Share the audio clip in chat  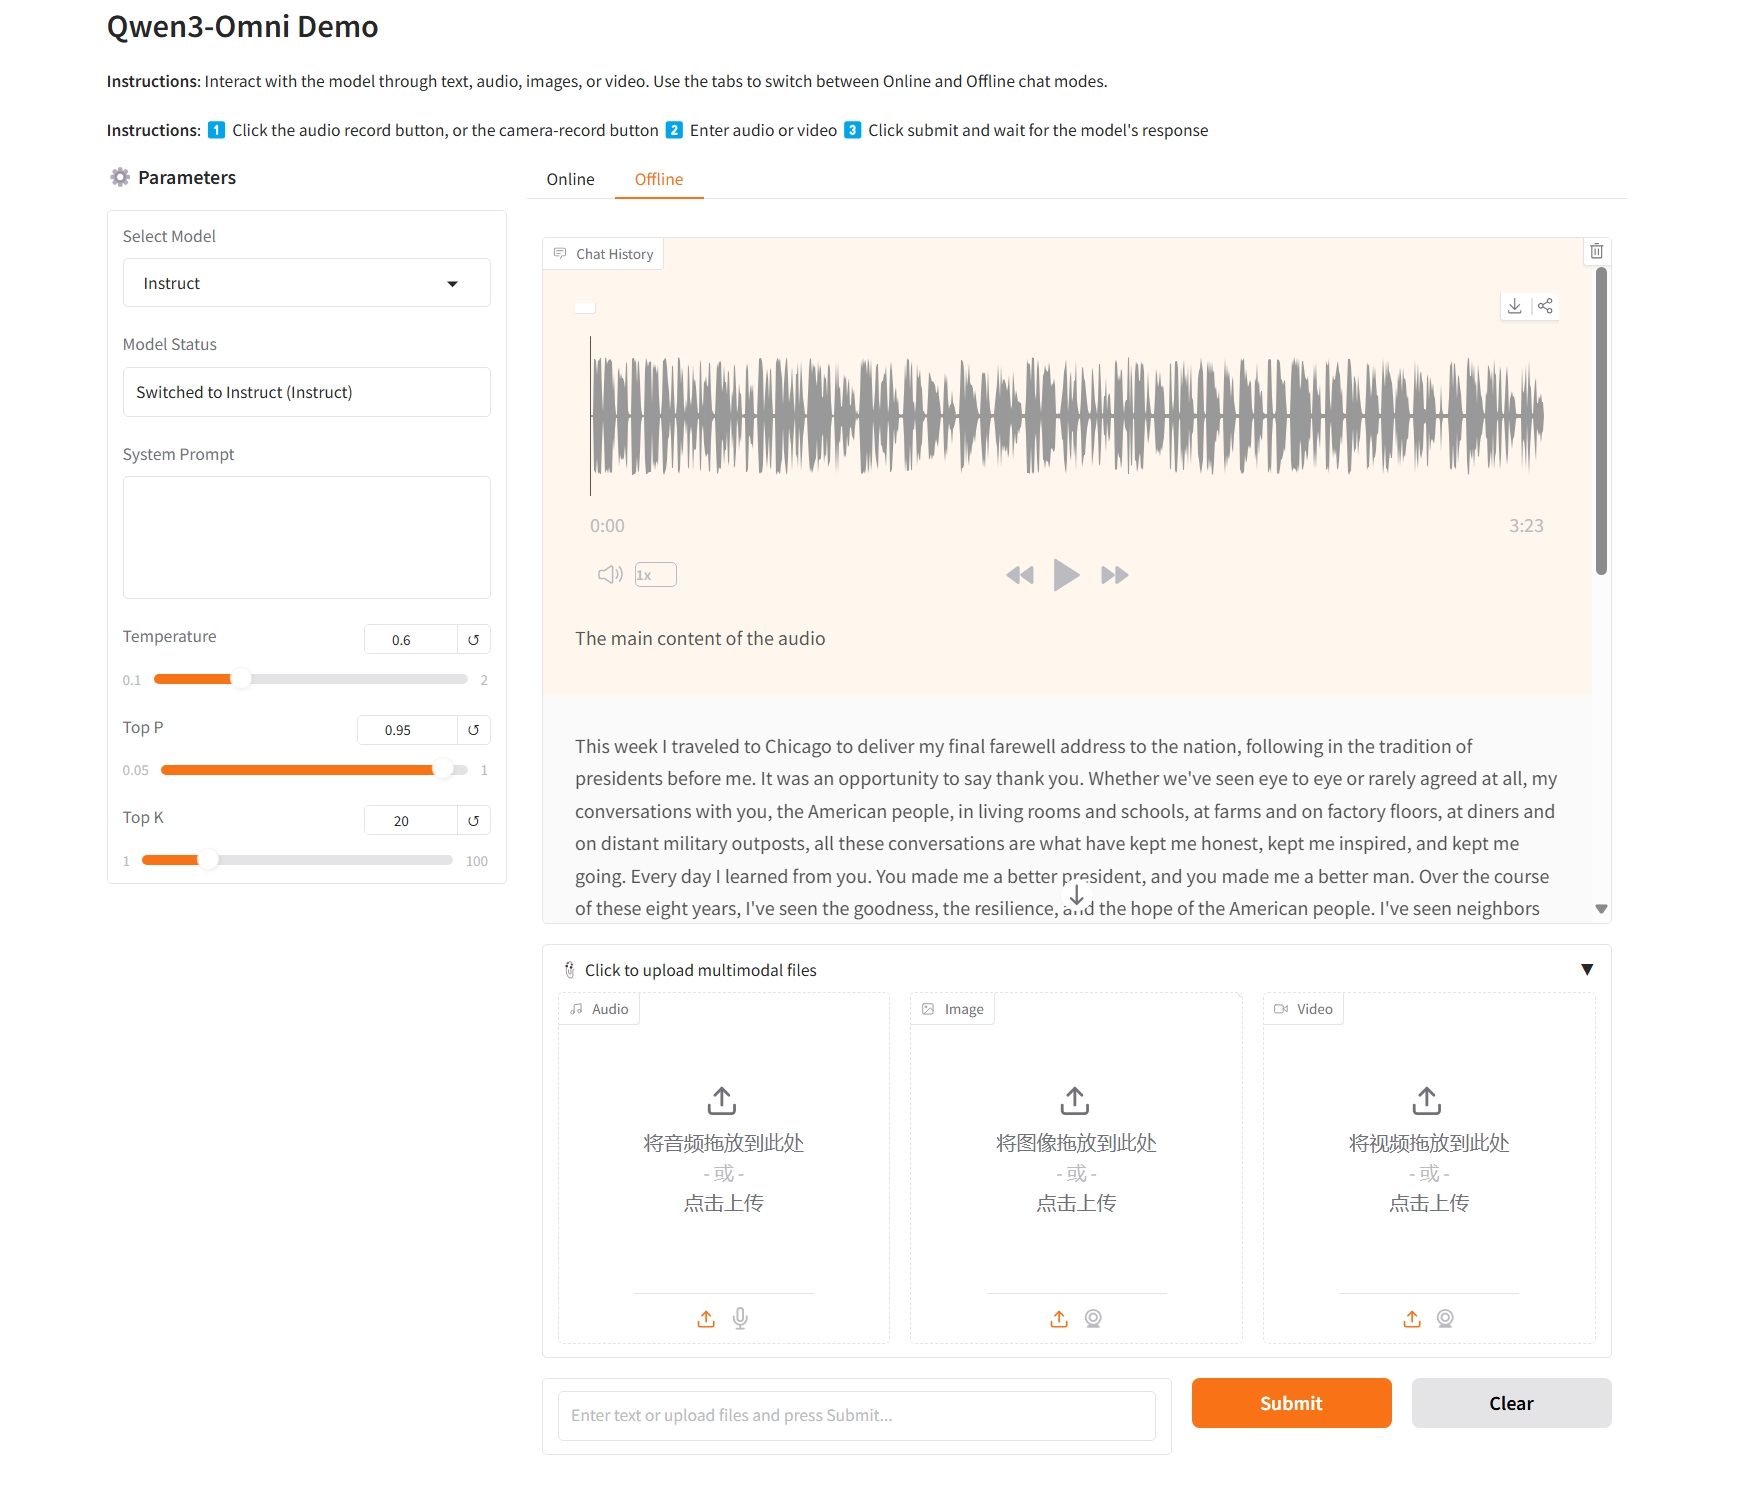click(x=1545, y=306)
